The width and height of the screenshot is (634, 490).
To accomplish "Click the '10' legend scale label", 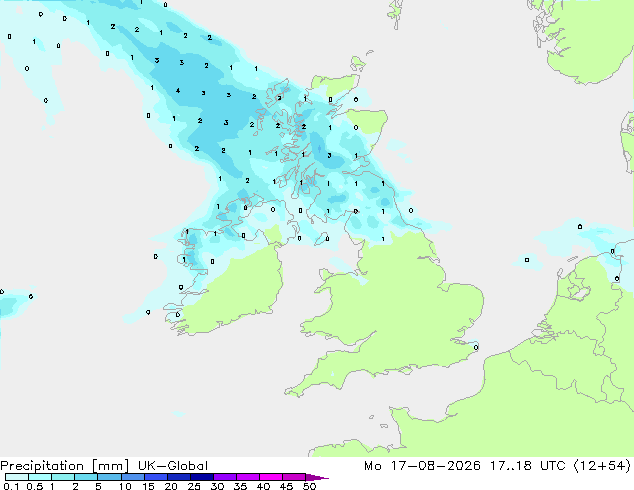I will [125, 486].
